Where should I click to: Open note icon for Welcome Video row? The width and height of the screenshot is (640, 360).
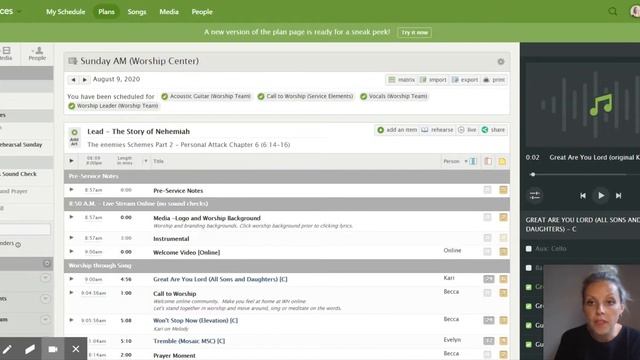[x=503, y=251]
